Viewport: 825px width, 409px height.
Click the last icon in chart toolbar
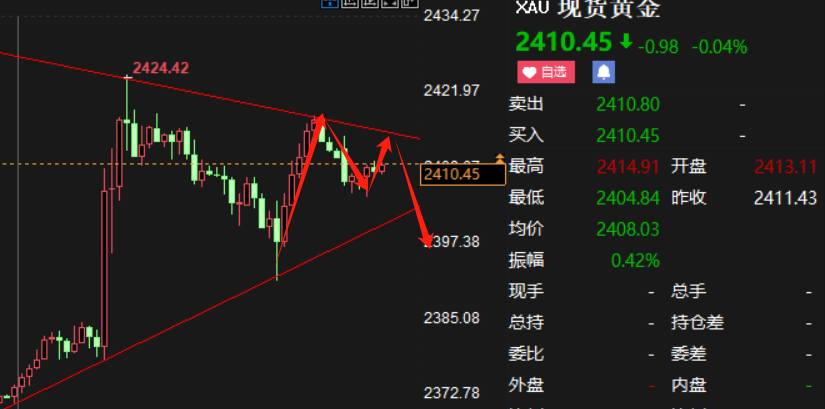pyautogui.click(x=410, y=4)
